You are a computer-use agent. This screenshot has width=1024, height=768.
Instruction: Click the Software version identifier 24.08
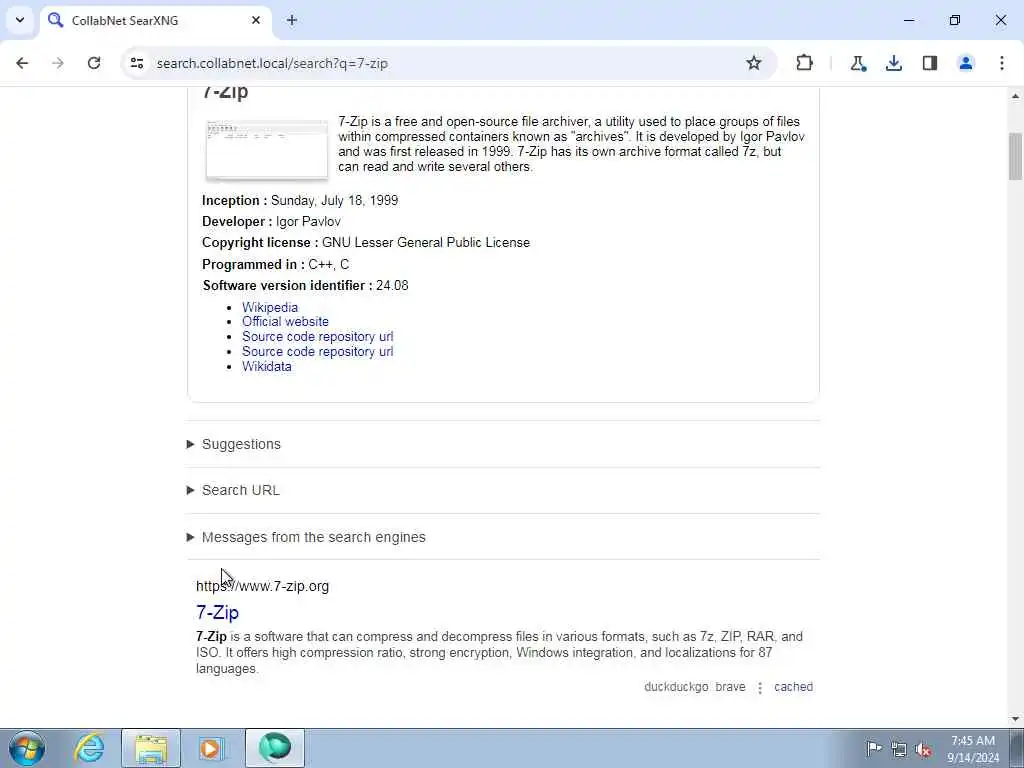[x=306, y=285]
